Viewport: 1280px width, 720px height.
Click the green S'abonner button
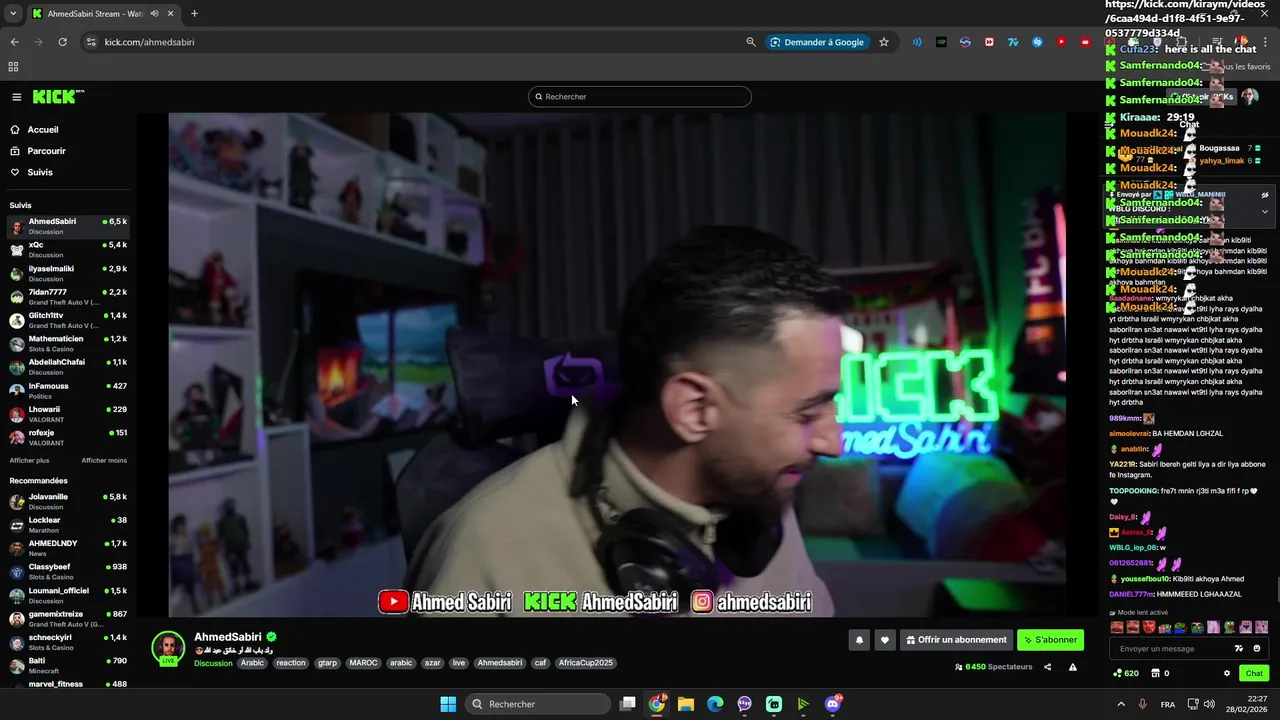coord(1050,640)
